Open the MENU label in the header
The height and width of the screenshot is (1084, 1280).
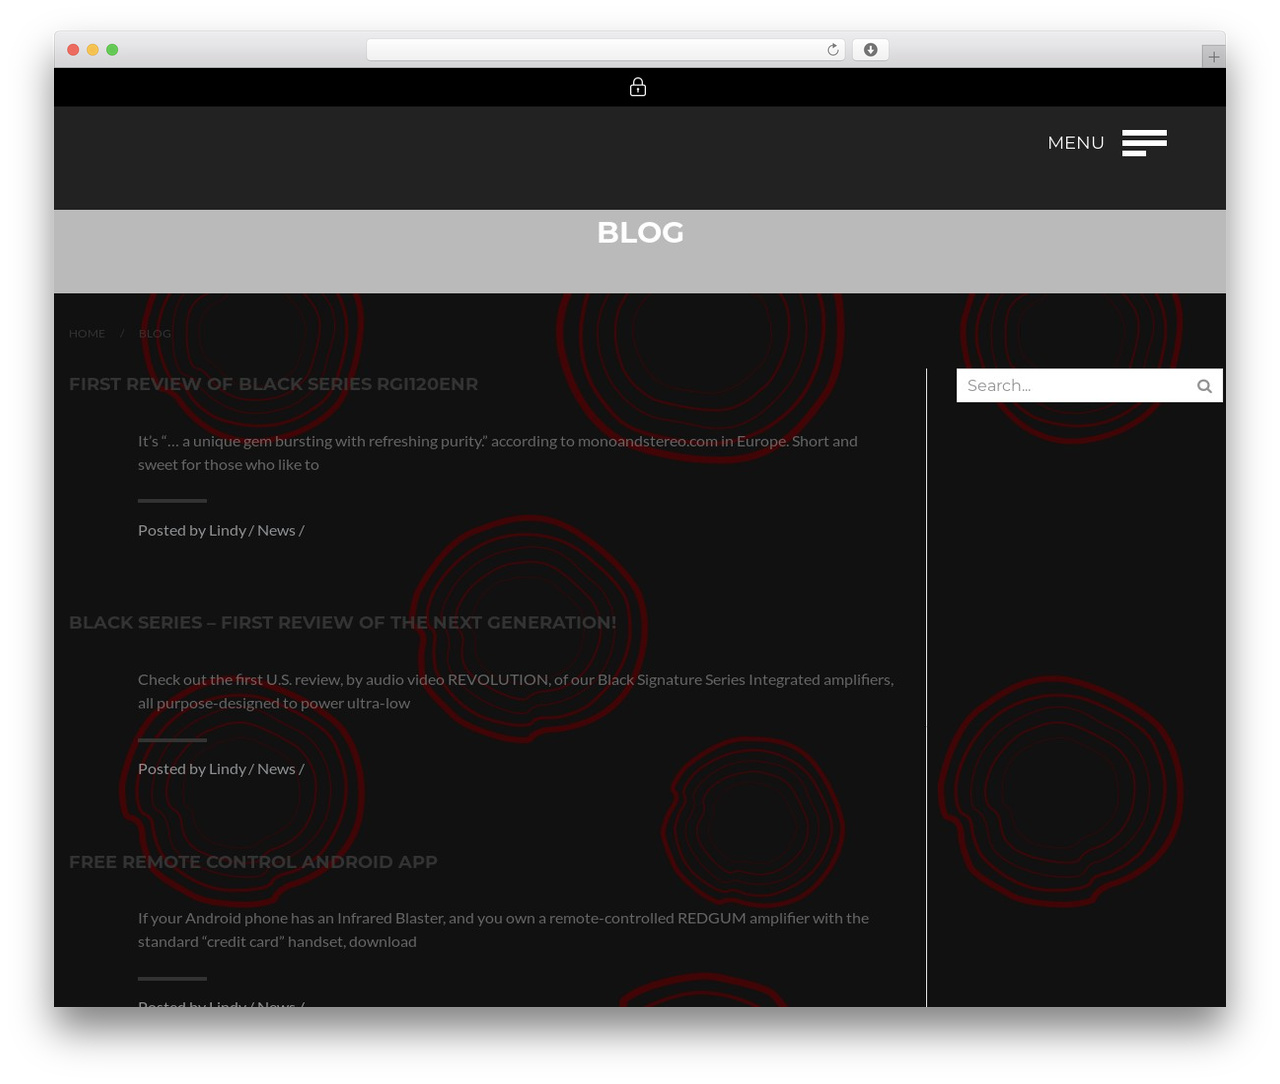click(1076, 143)
